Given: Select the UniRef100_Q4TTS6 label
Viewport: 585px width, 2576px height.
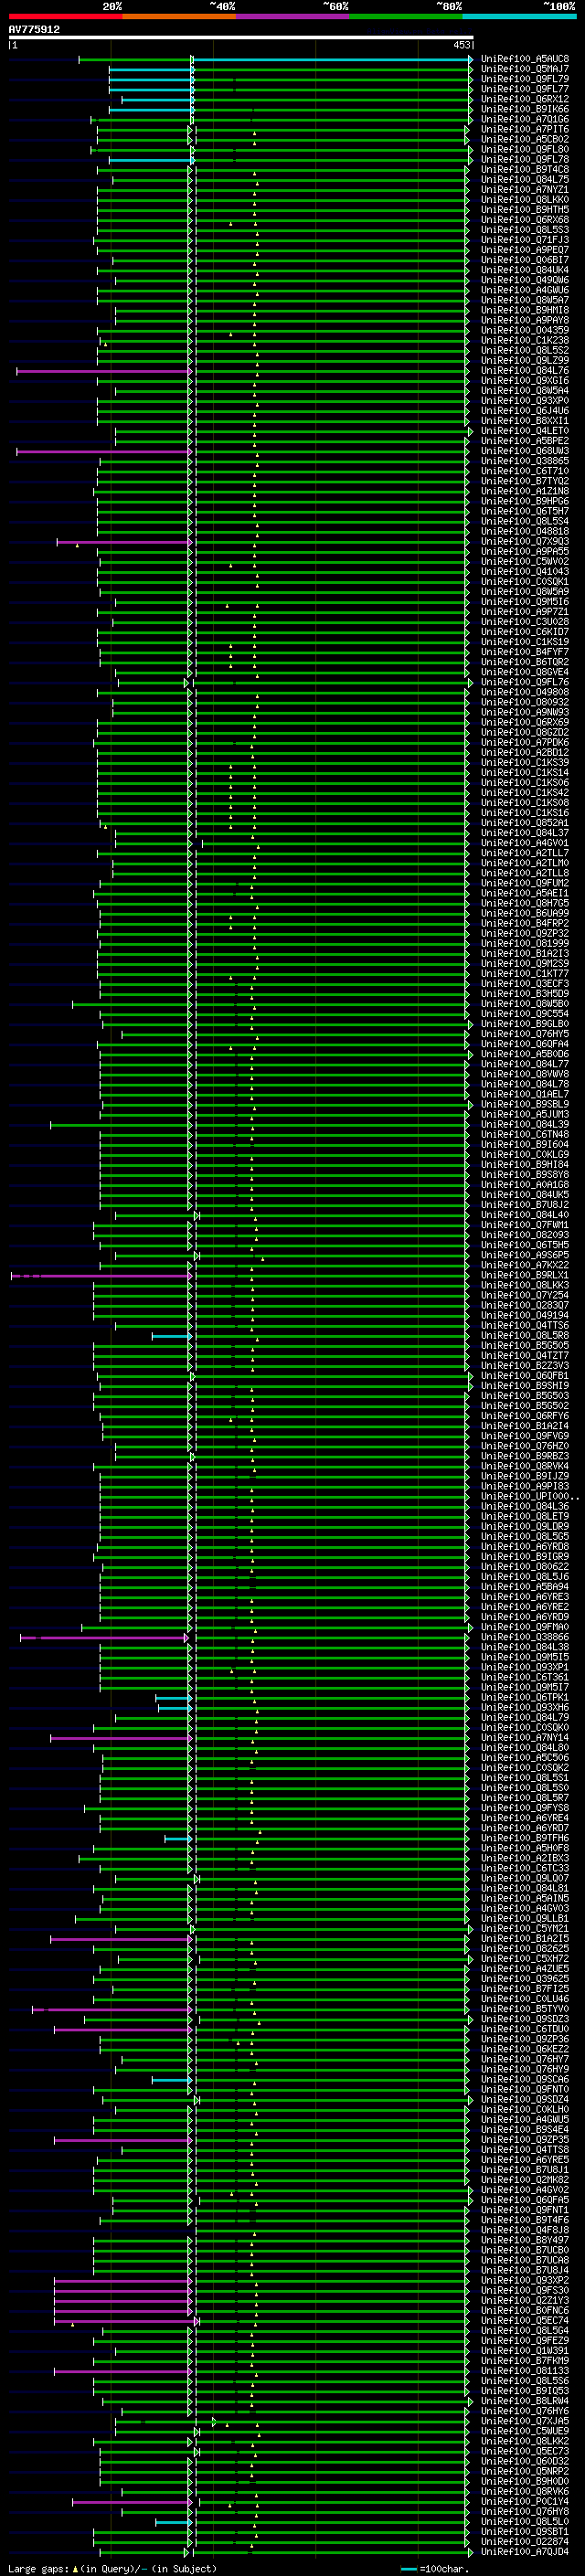Looking at the screenshot, I should (x=524, y=1325).
